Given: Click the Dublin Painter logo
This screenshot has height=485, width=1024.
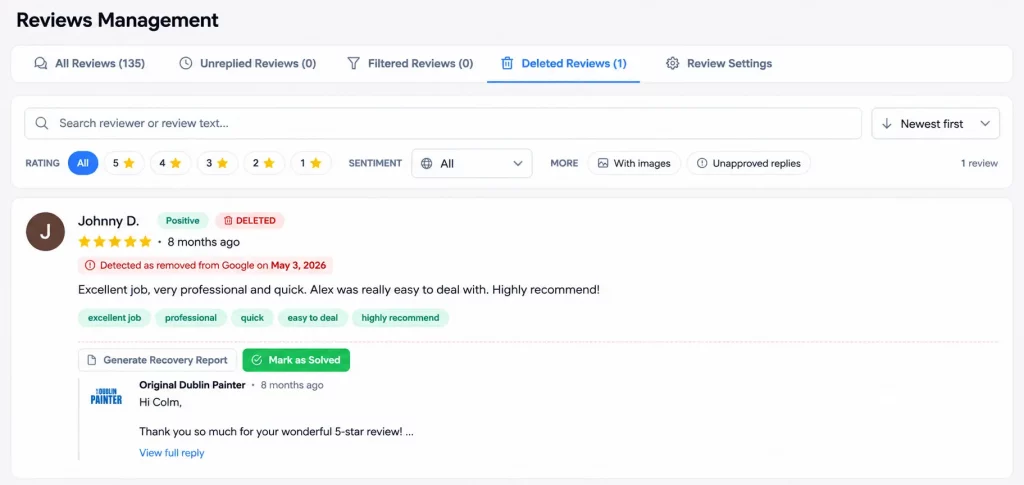Looking at the screenshot, I should [106, 396].
